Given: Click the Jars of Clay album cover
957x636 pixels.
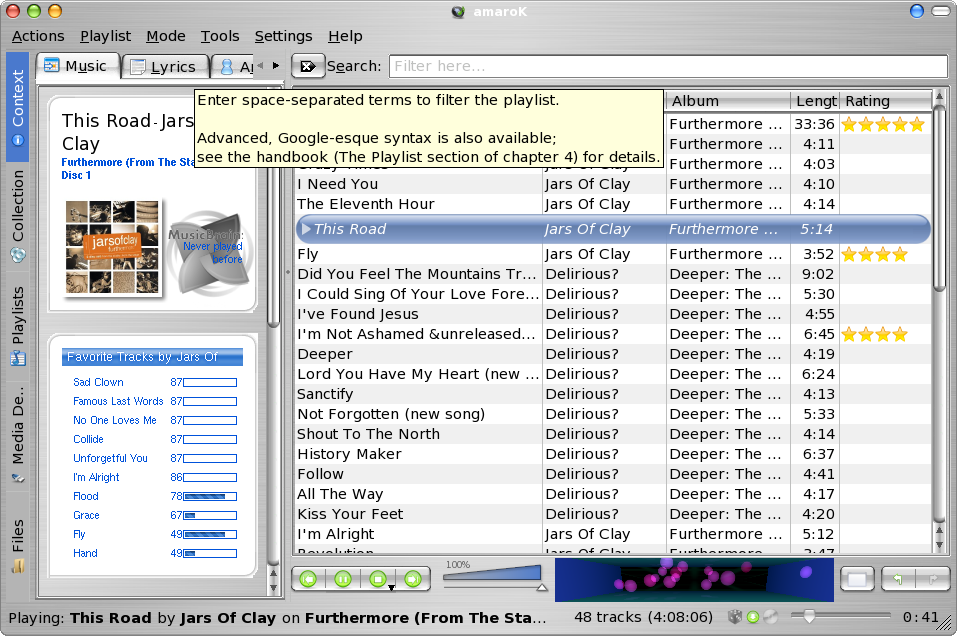Looking at the screenshot, I should 112,247.
